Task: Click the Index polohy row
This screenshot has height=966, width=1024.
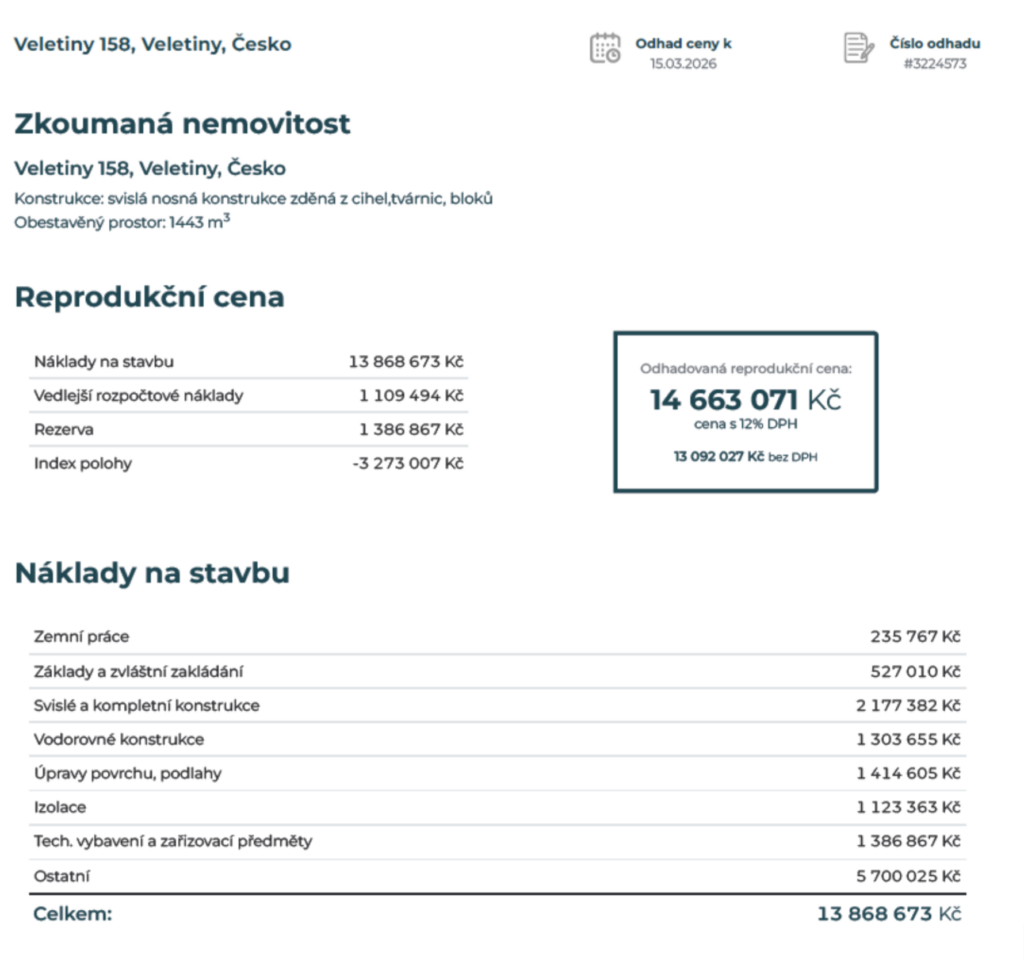Action: point(248,464)
